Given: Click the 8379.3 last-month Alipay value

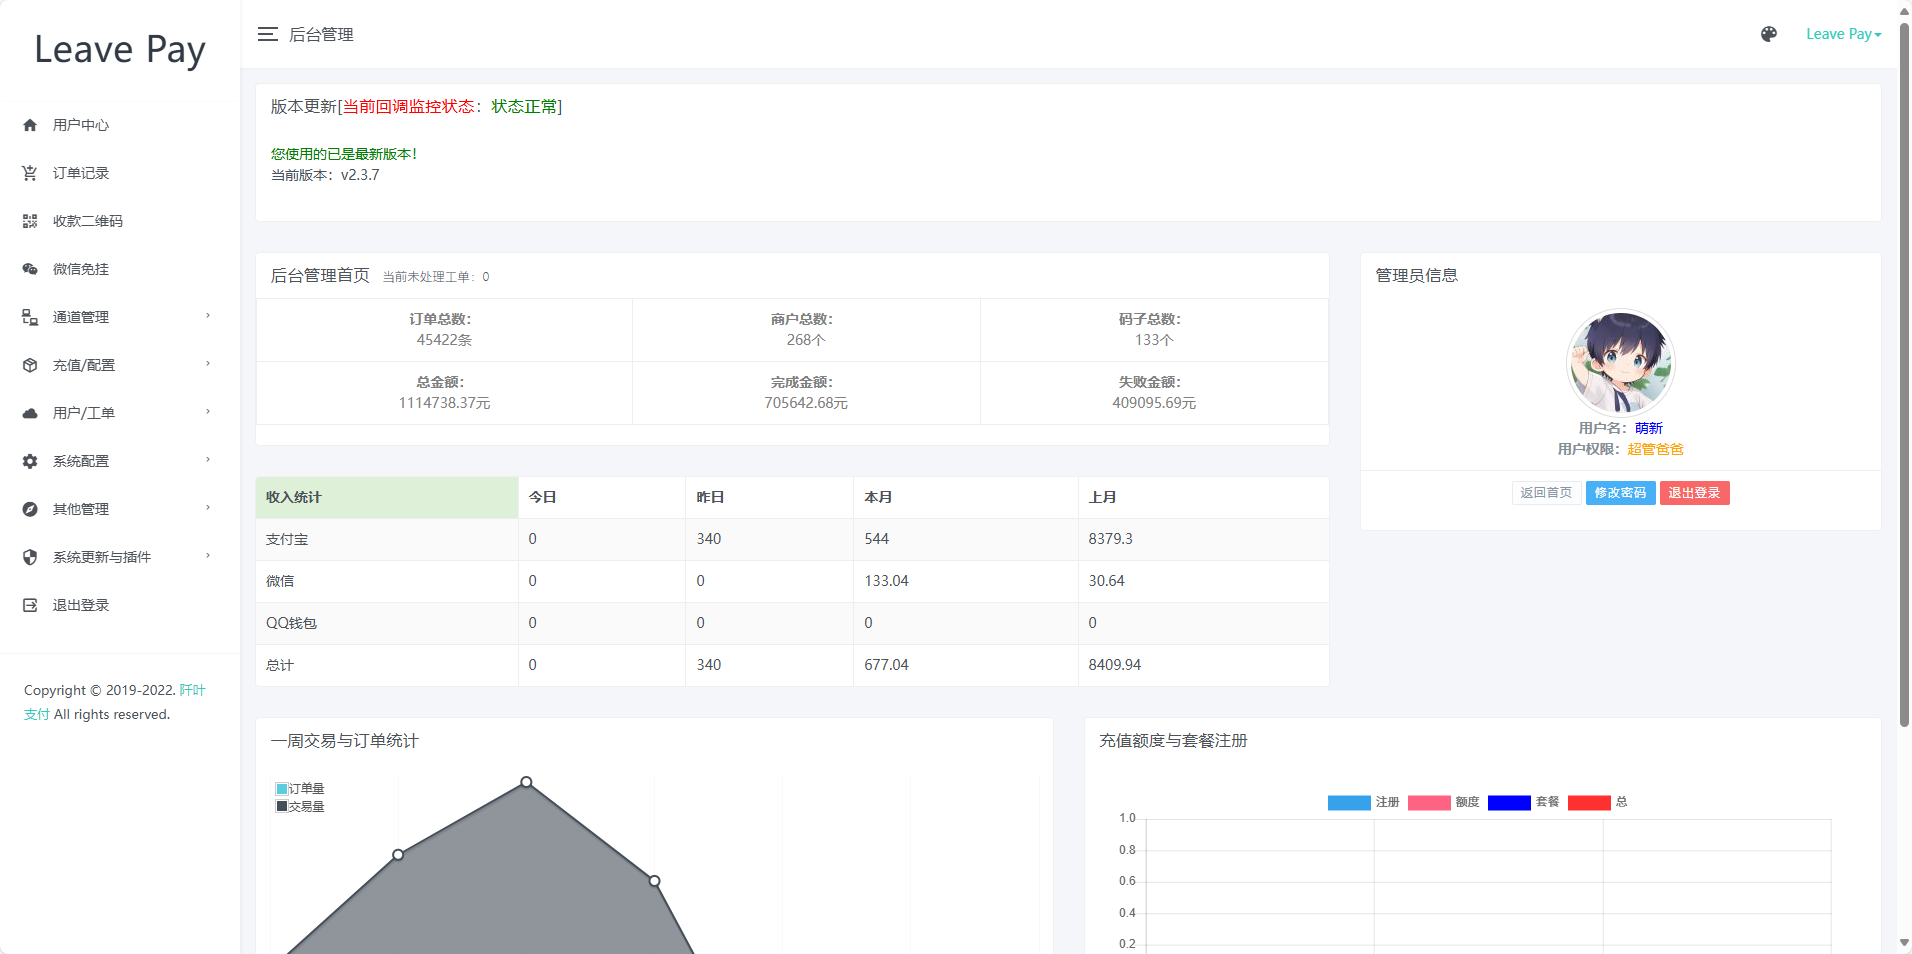Looking at the screenshot, I should (1111, 539).
